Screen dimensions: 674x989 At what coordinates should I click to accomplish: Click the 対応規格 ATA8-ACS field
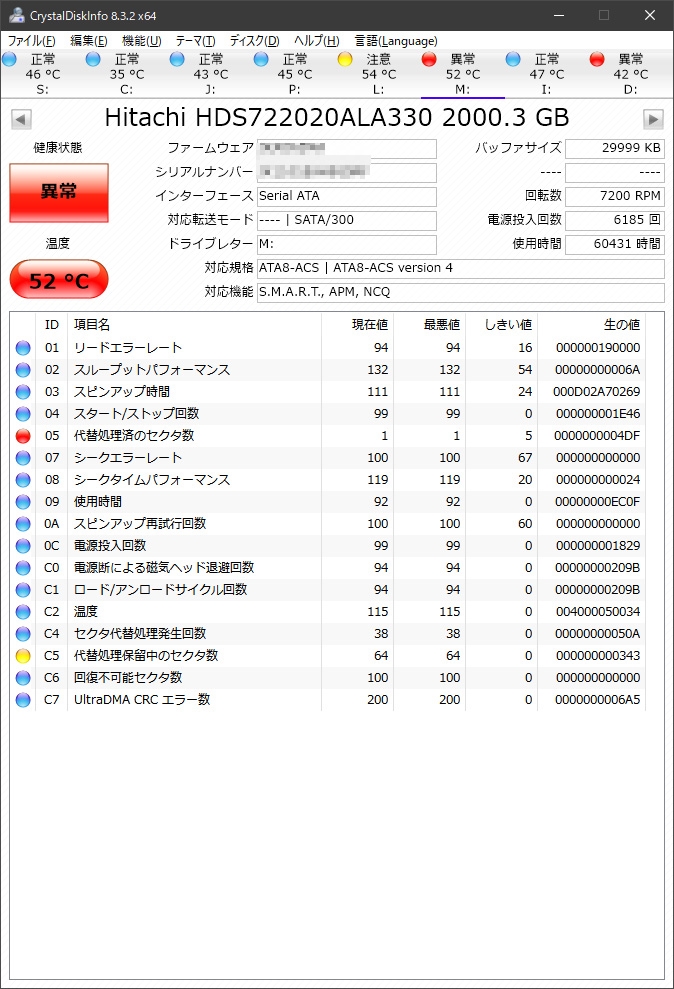tap(461, 269)
